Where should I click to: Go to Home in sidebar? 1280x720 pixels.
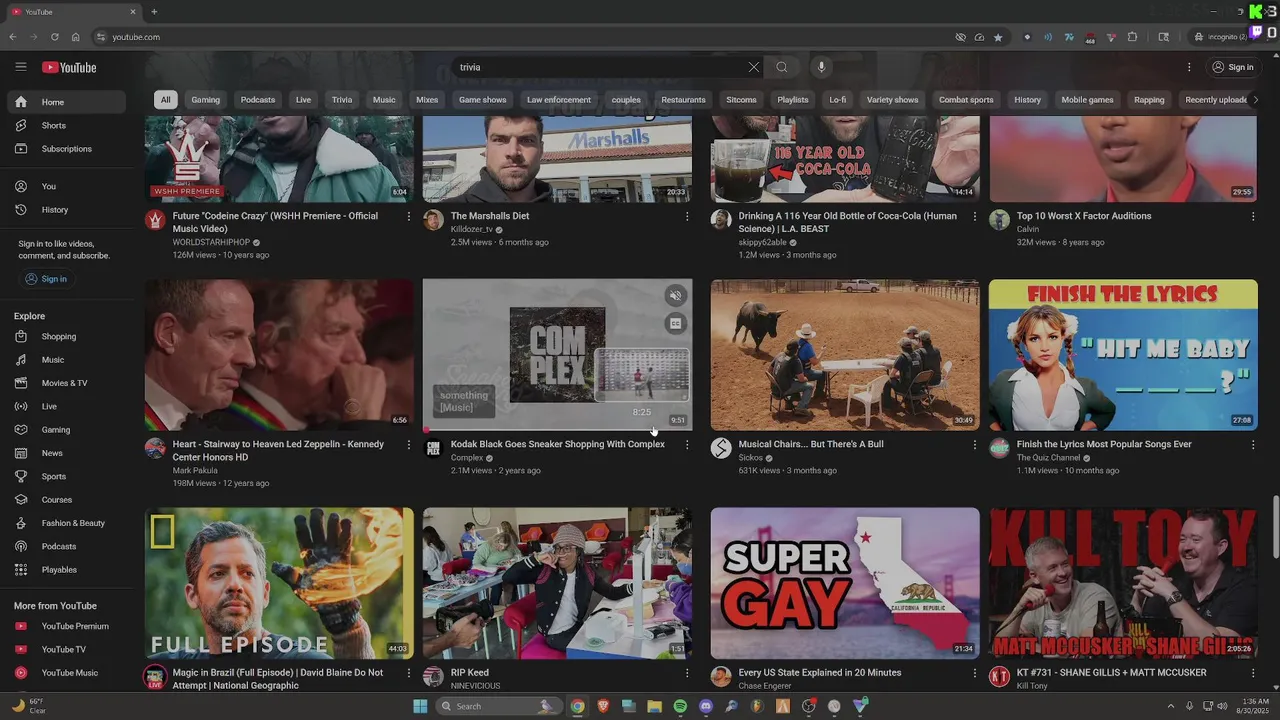[66, 102]
